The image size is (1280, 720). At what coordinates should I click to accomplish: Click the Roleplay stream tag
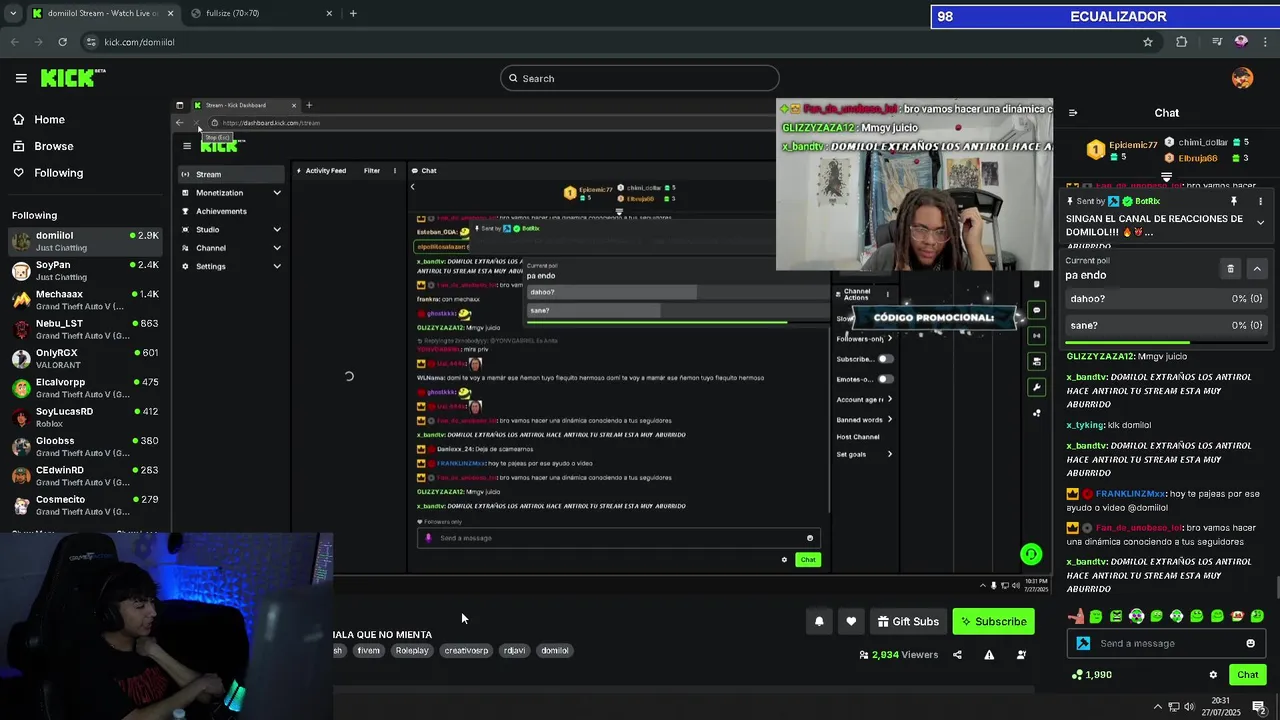[x=412, y=651]
